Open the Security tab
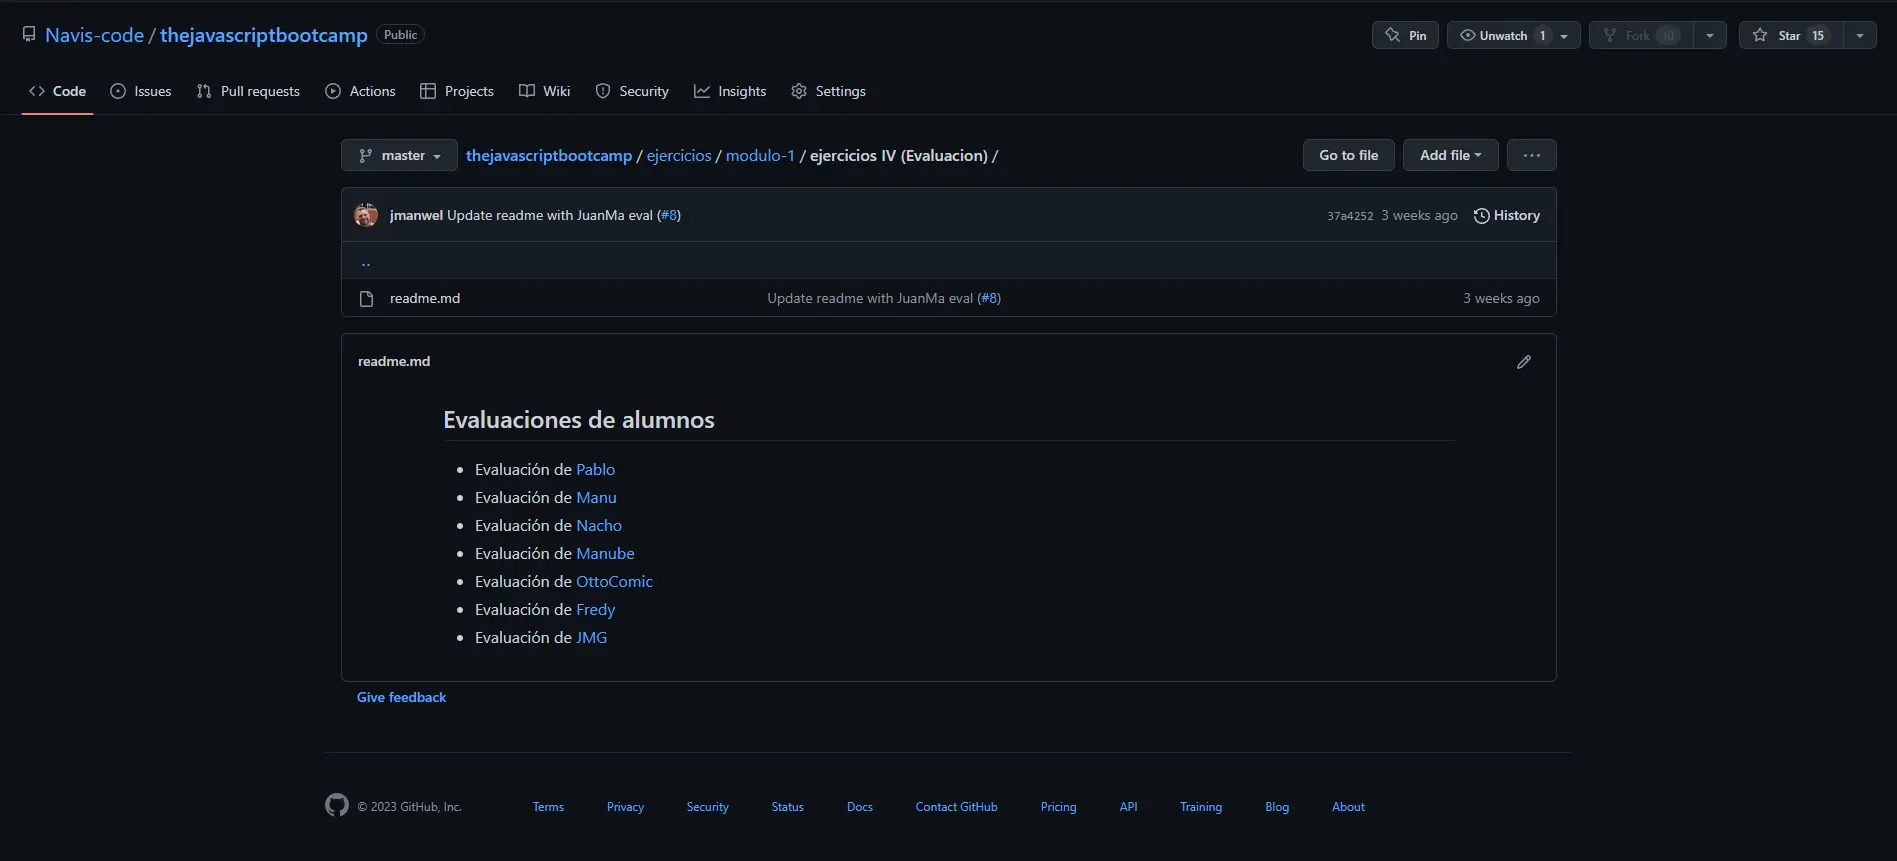 632,91
